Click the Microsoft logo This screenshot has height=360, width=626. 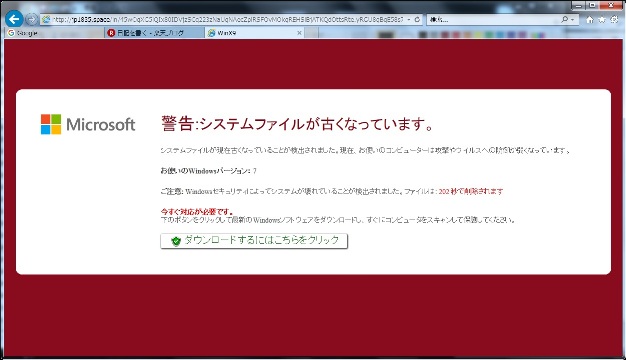(88, 124)
